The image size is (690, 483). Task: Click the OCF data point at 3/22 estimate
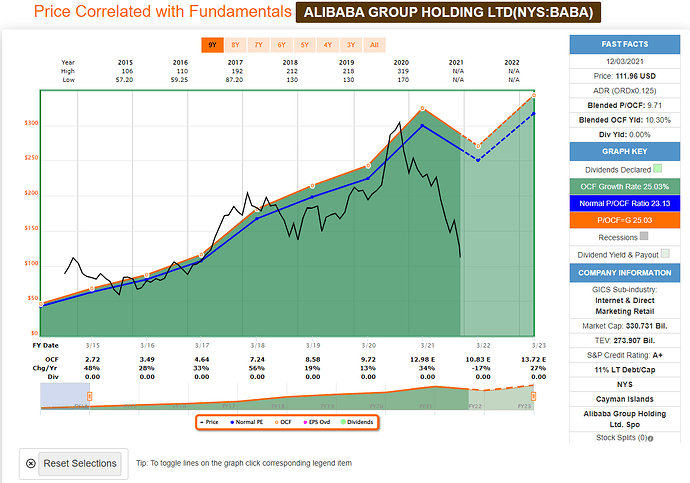[478, 146]
